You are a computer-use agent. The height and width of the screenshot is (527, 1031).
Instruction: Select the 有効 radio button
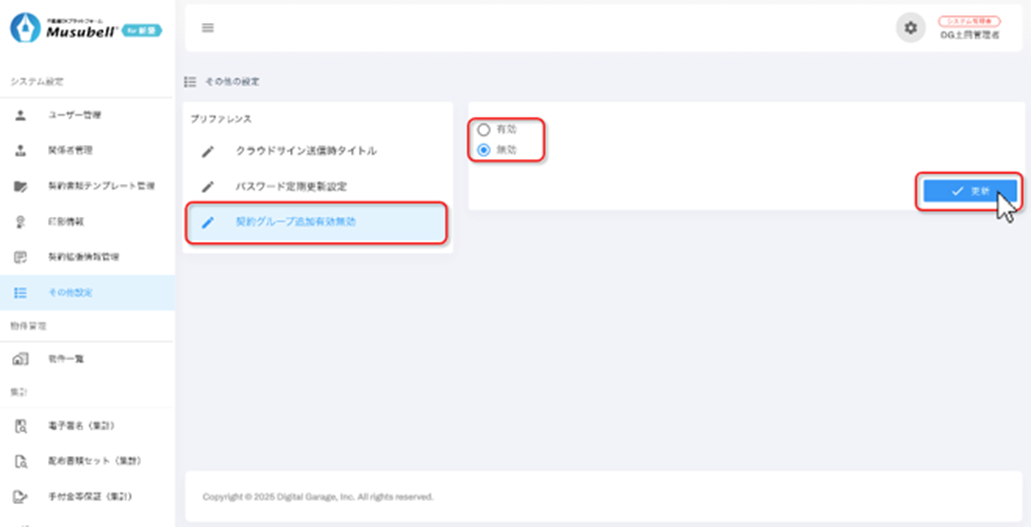point(484,130)
